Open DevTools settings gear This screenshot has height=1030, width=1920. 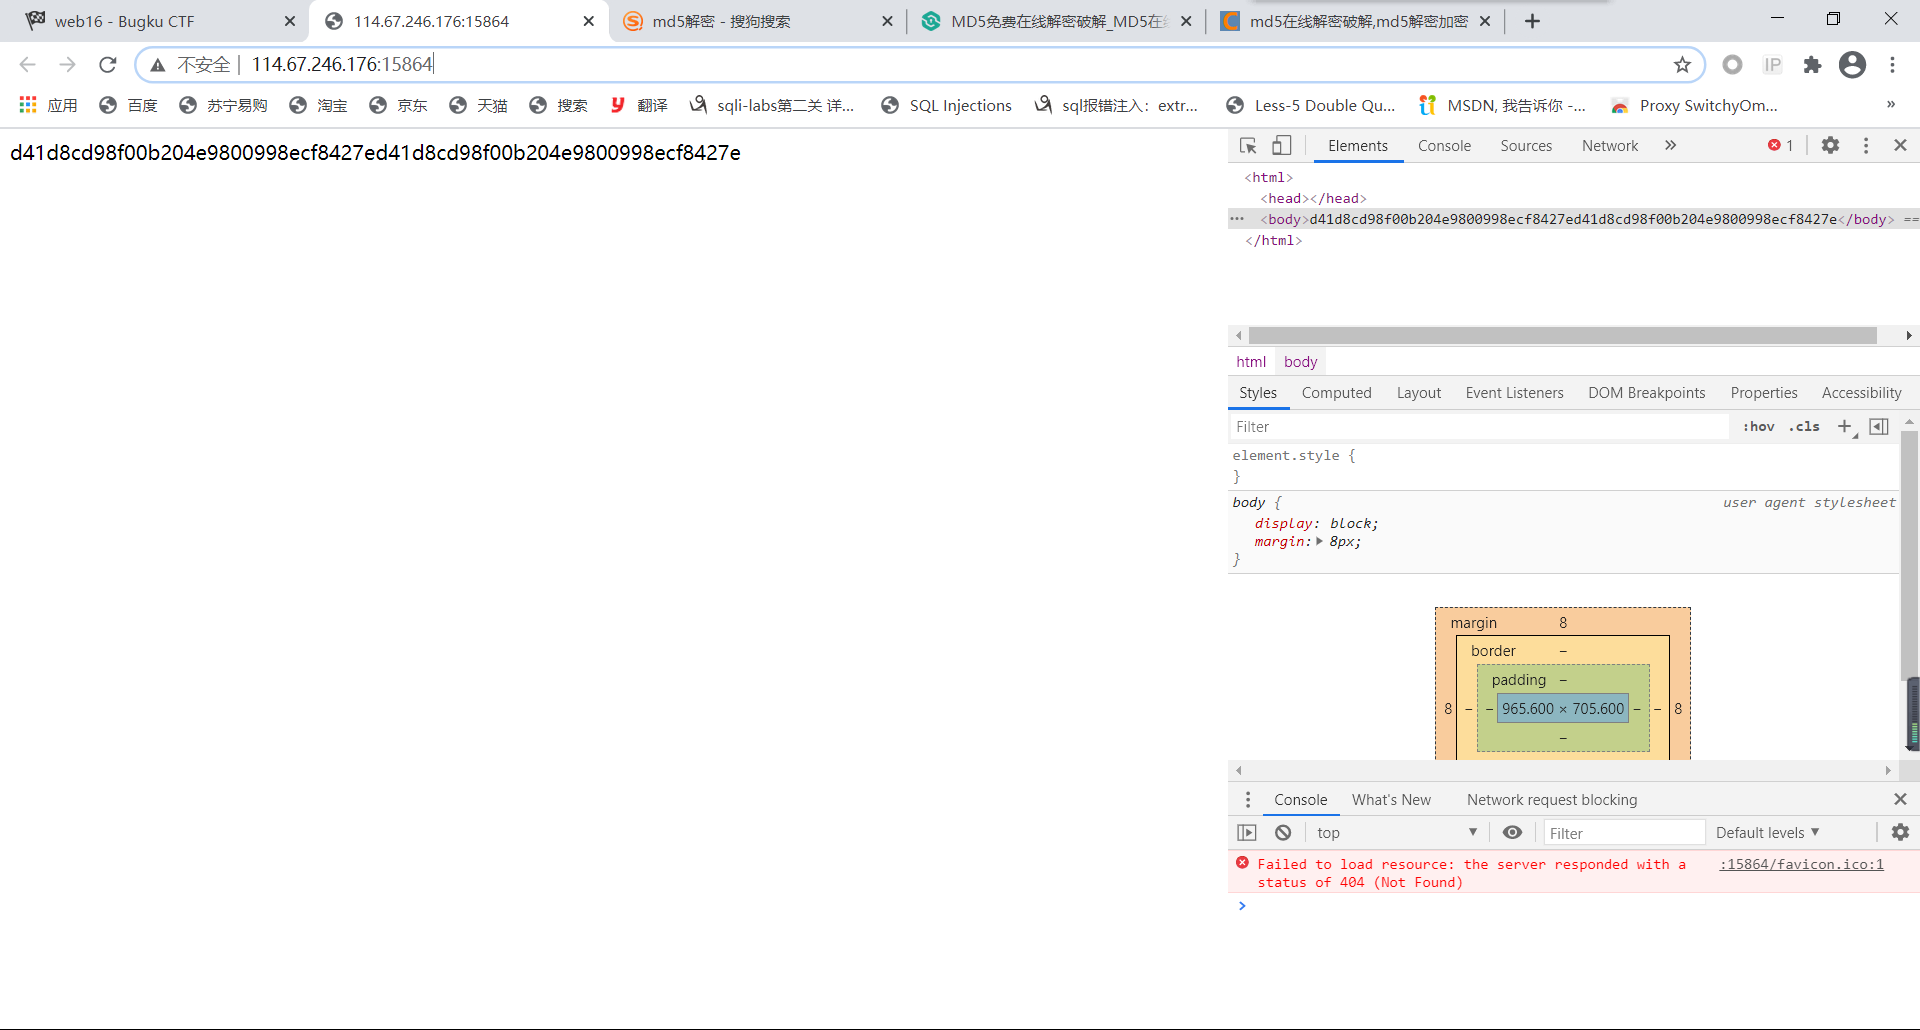coord(1830,146)
